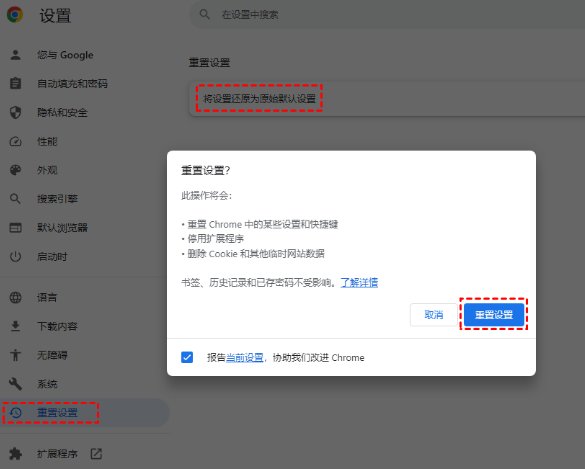The height and width of the screenshot is (469, 585).
Task: Click the shield icon for 隐私和安全
Action: tap(15, 112)
